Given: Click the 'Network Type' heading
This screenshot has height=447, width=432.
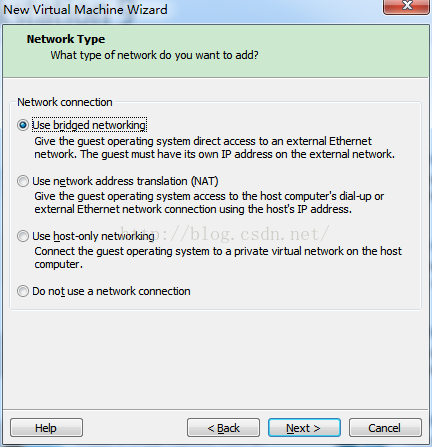Looking at the screenshot, I should point(66,39).
